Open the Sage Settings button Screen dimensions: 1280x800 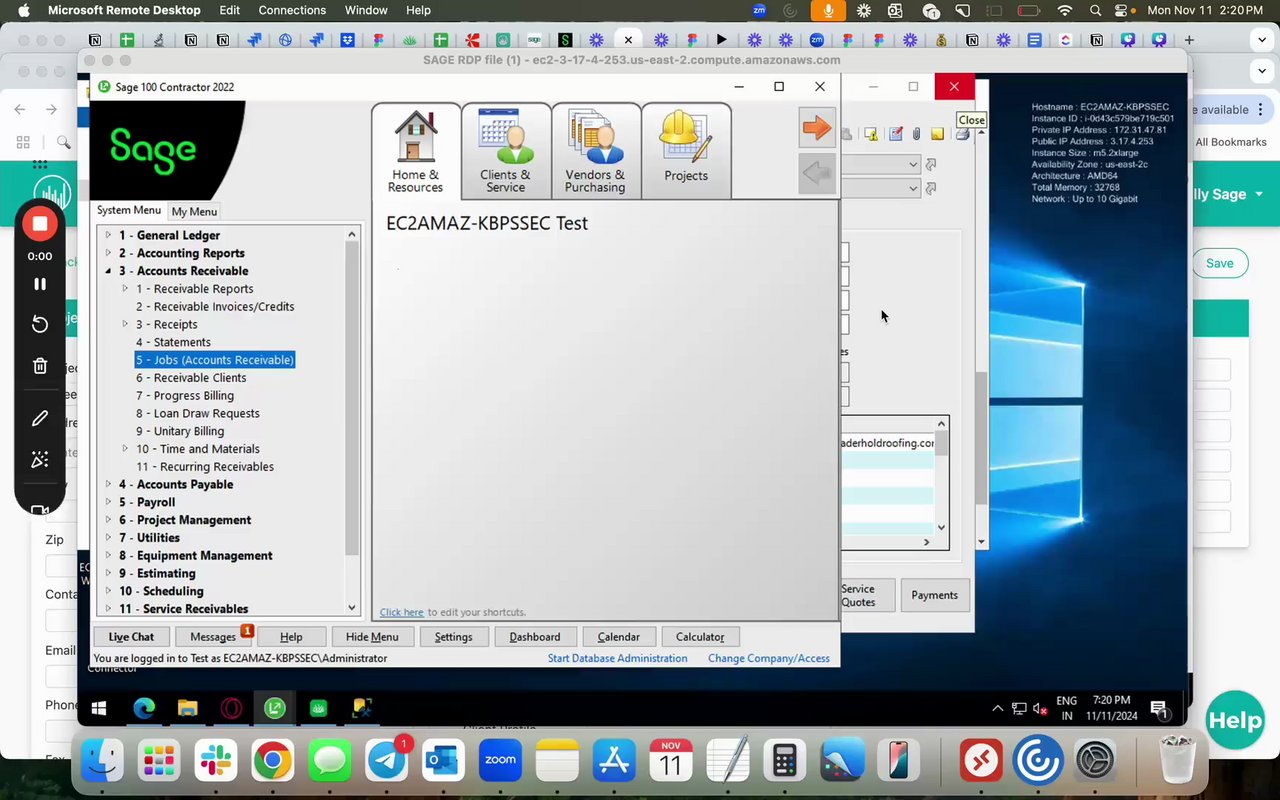coord(453,637)
